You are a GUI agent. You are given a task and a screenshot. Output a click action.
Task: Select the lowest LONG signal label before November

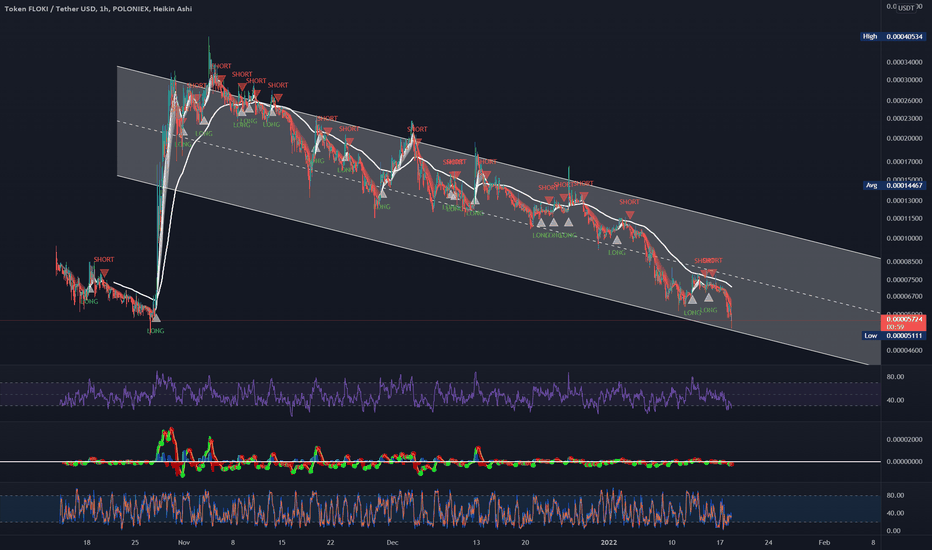point(155,331)
